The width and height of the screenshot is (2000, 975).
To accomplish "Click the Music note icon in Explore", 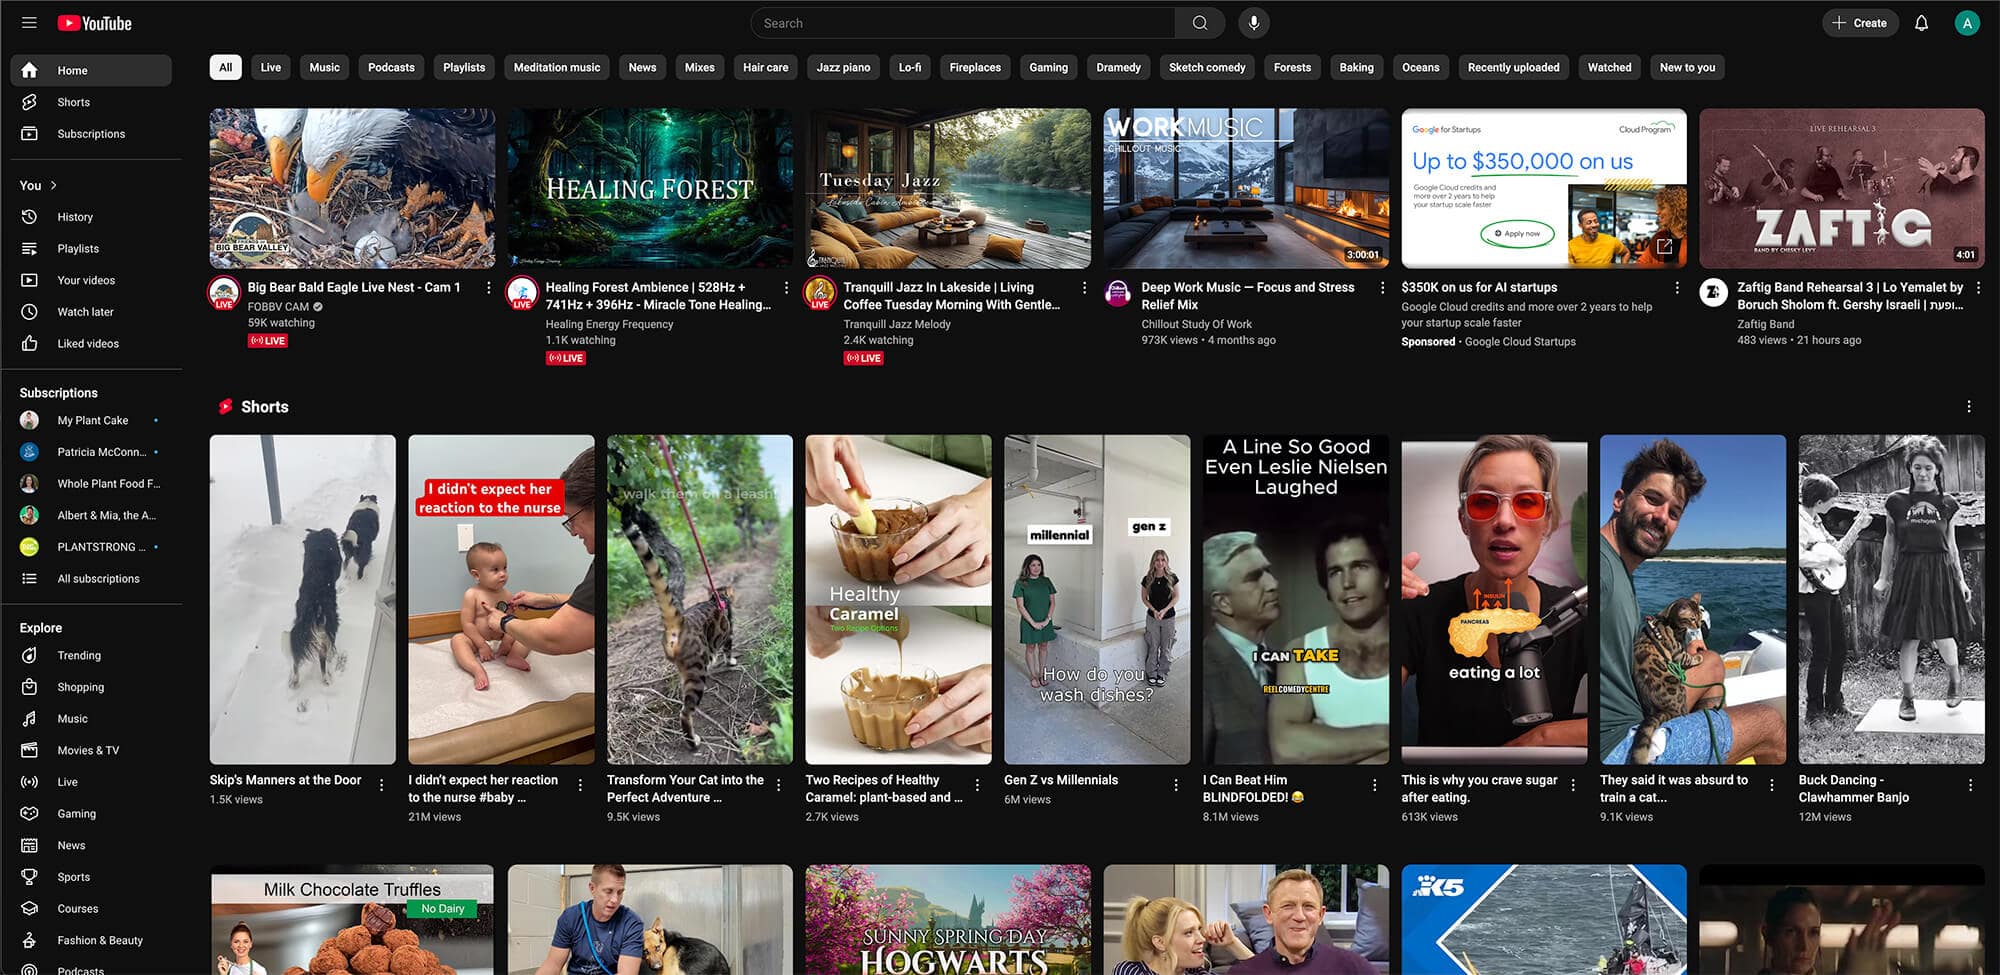I will pyautogui.click(x=29, y=718).
